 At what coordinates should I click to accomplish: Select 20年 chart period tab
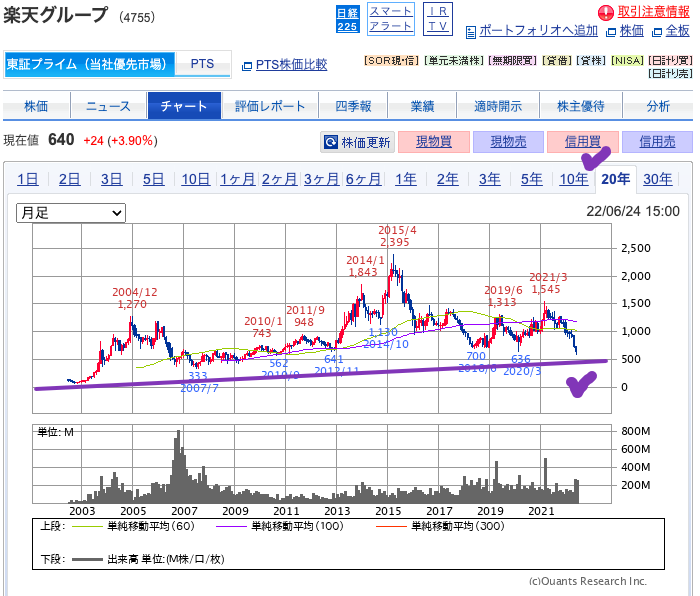click(616, 179)
